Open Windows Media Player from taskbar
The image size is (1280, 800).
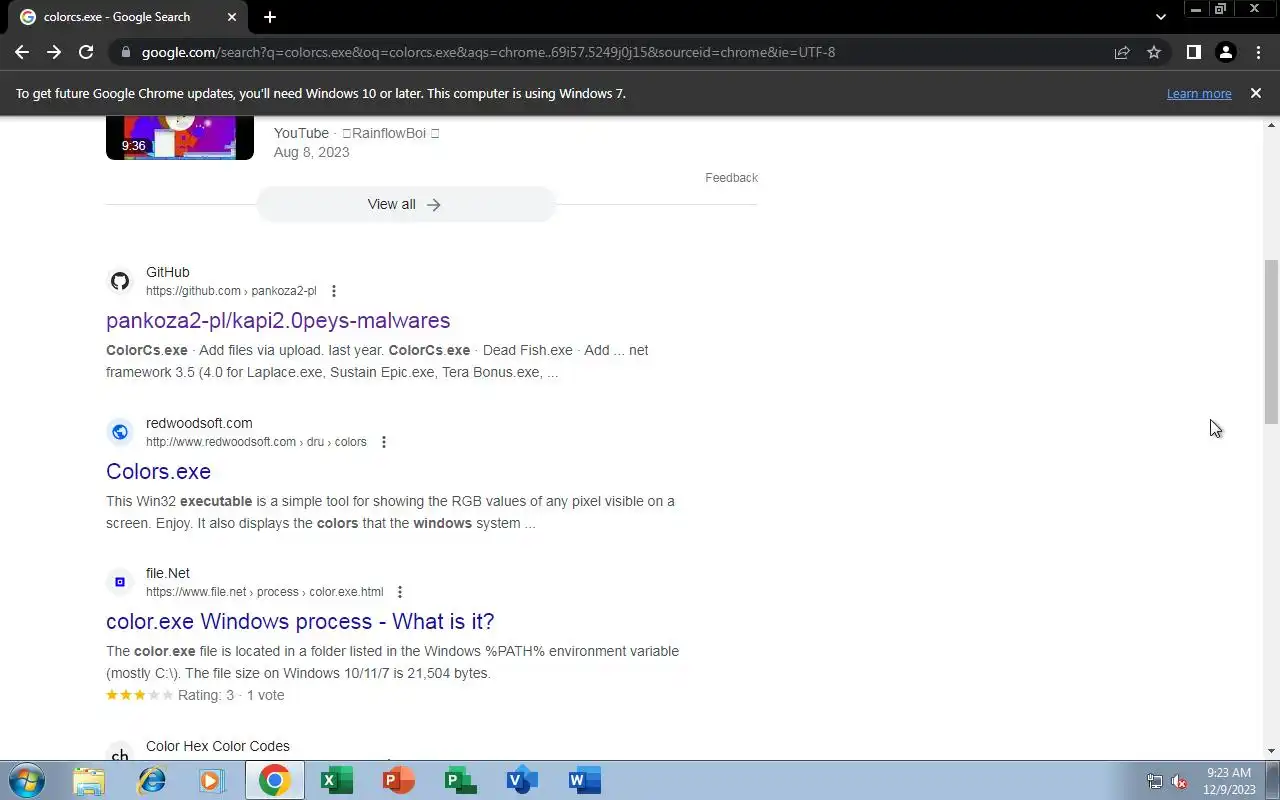pyautogui.click(x=212, y=780)
